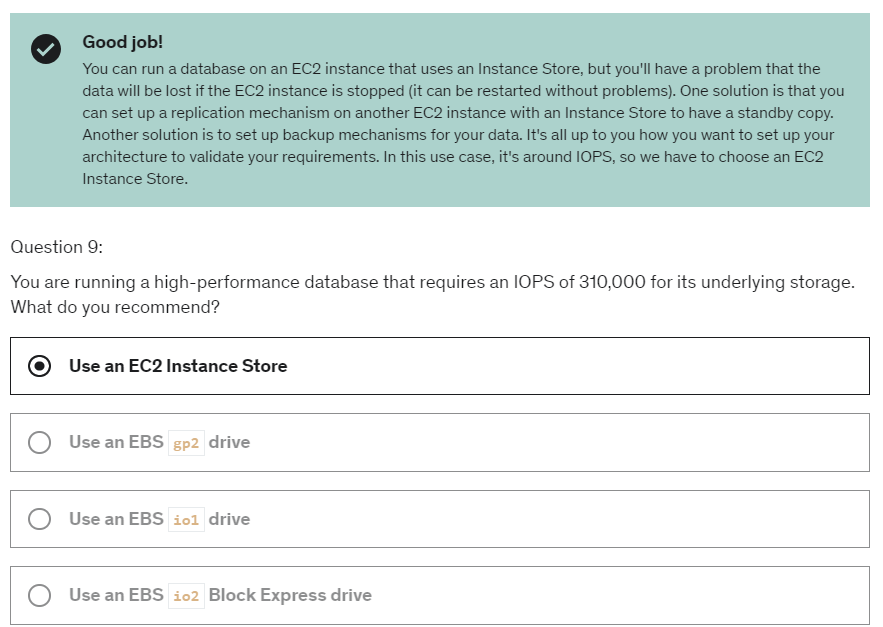Image resolution: width=883 pixels, height=627 pixels.
Task: Click the selected answer's bold label text
Action: pos(176,366)
